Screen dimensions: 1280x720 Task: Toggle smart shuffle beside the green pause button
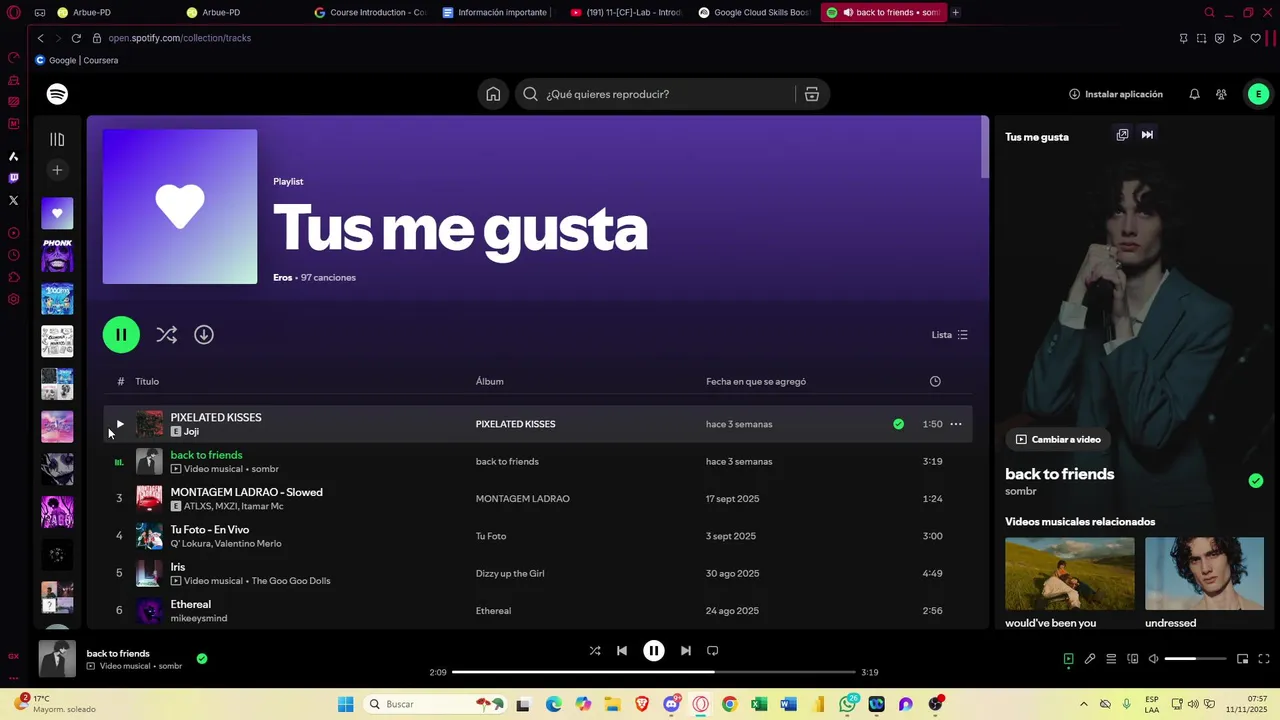tap(166, 335)
